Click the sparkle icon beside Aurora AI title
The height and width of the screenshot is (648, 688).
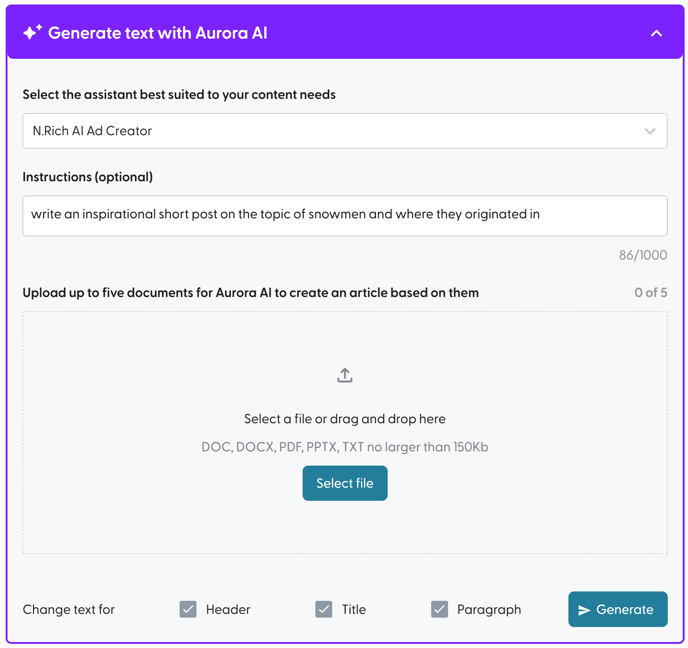tap(32, 33)
